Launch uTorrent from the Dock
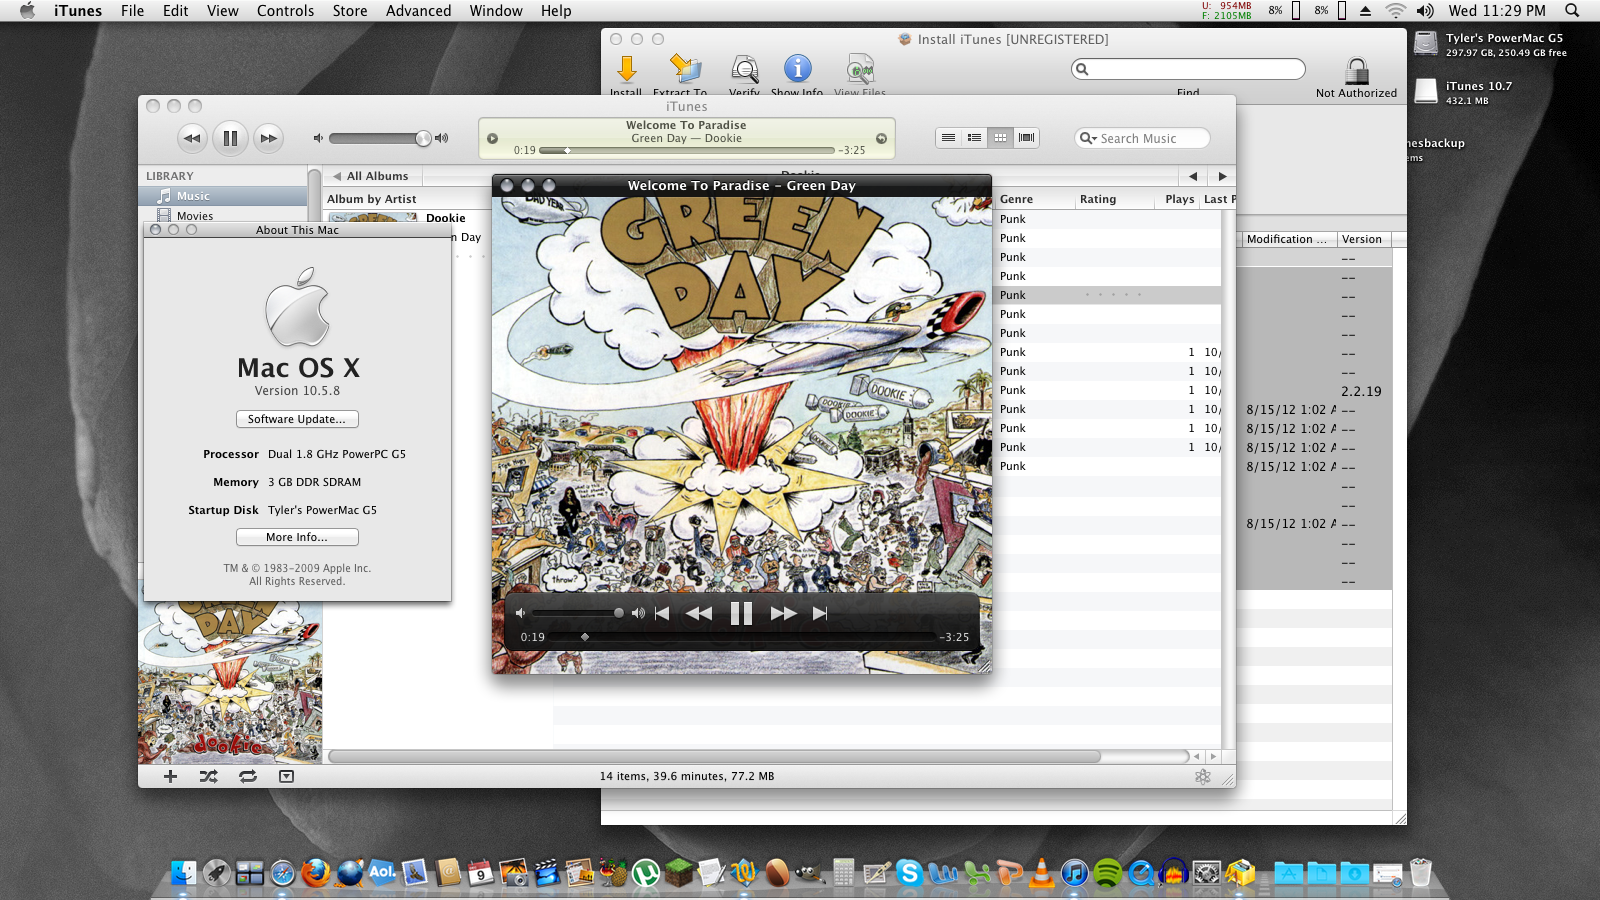This screenshot has width=1600, height=900. coord(646,873)
